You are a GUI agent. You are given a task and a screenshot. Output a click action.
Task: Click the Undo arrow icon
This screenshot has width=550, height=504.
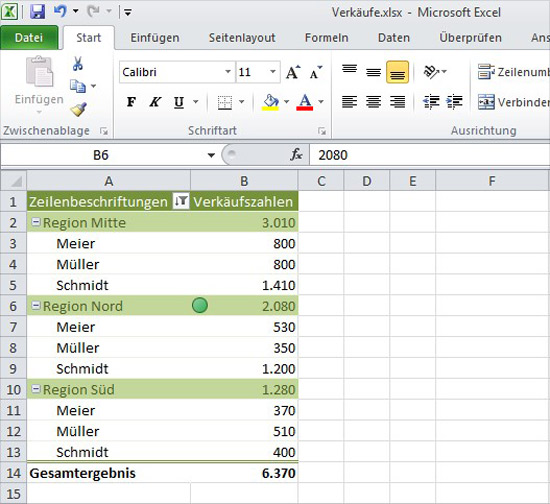tap(60, 12)
